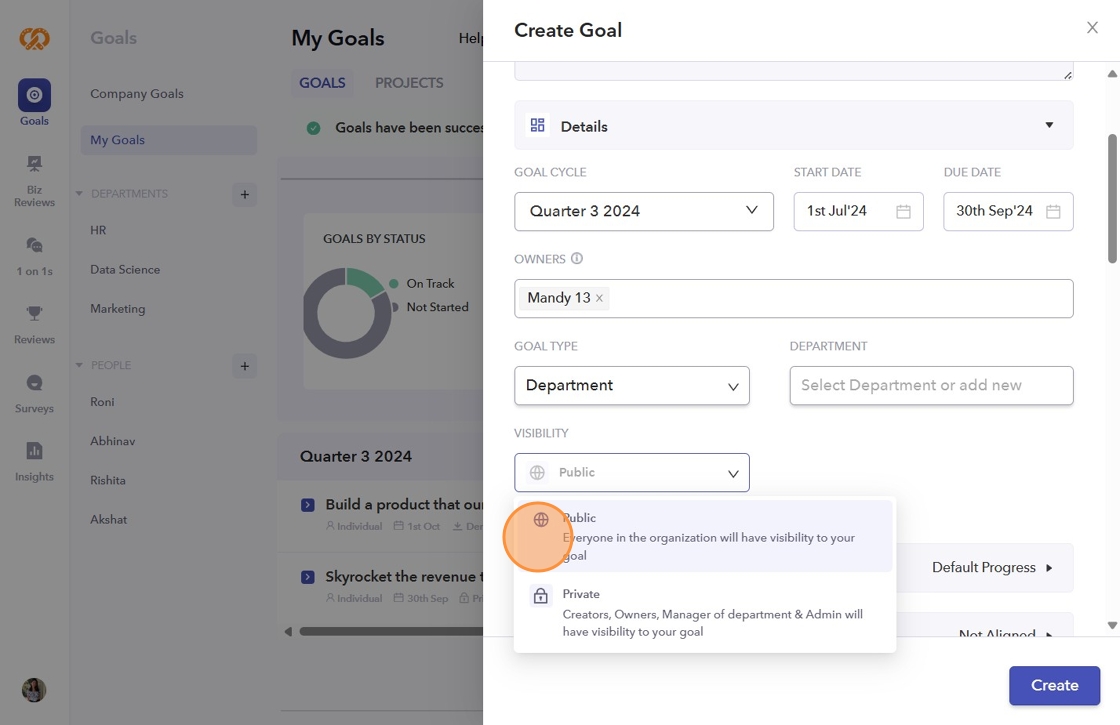Screen dimensions: 1120x725
Task: Go to 1 on 1s
Action: [34, 246]
